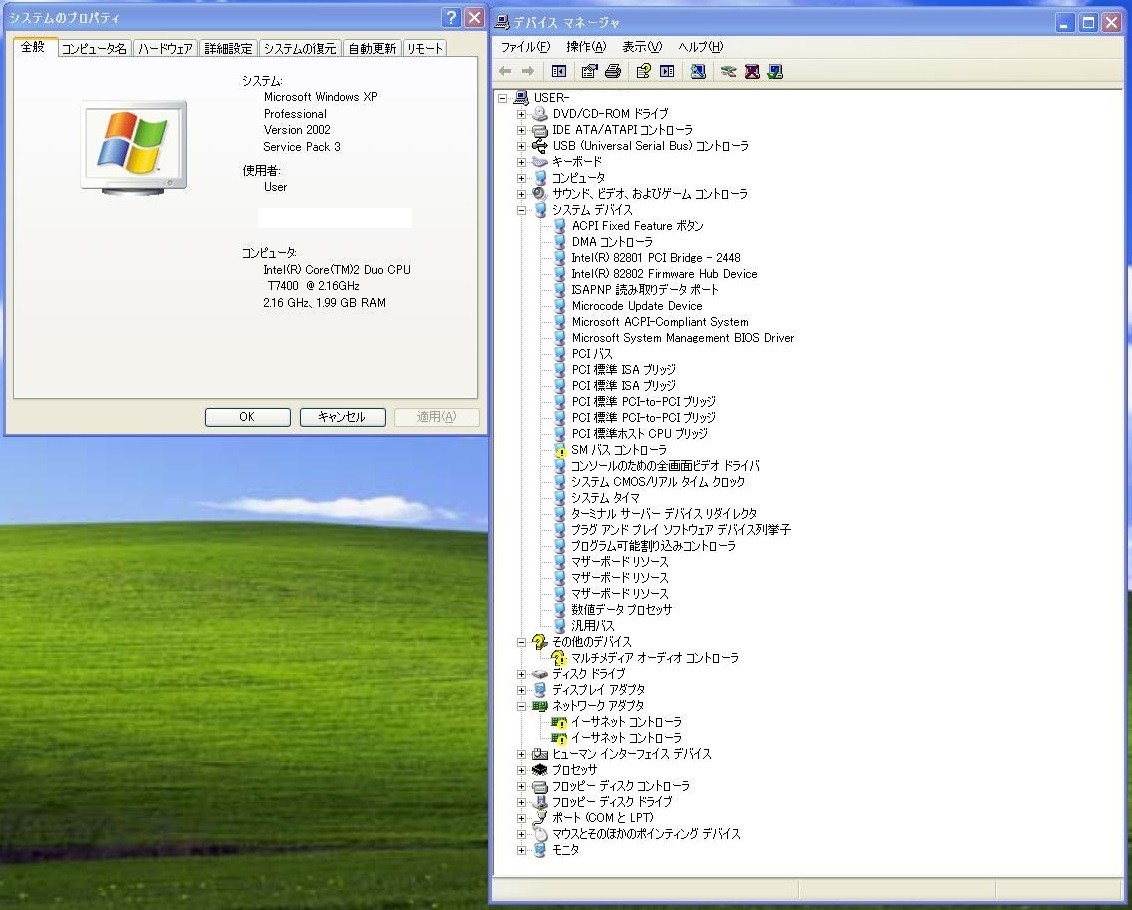Select Intel(R) 82802 Firmware Hub Device
This screenshot has height=910, width=1132.
pos(664,274)
